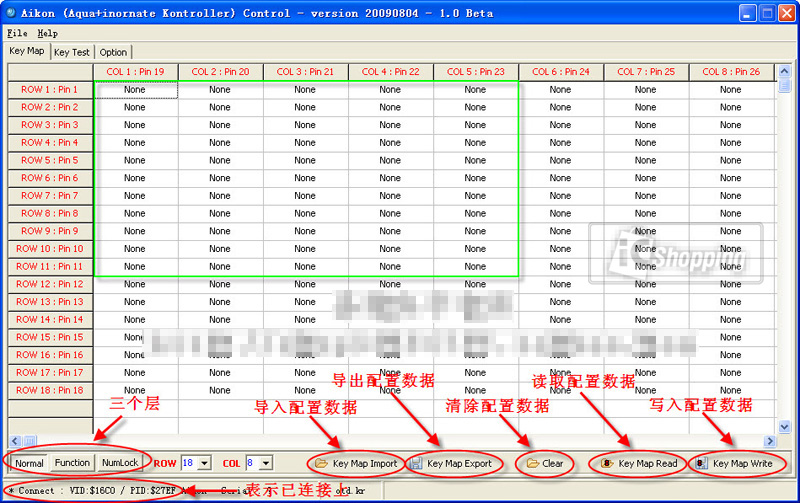The height and width of the screenshot is (503, 800).
Task: Select cell at ROW 1, COL 1
Action: [x=135, y=90]
